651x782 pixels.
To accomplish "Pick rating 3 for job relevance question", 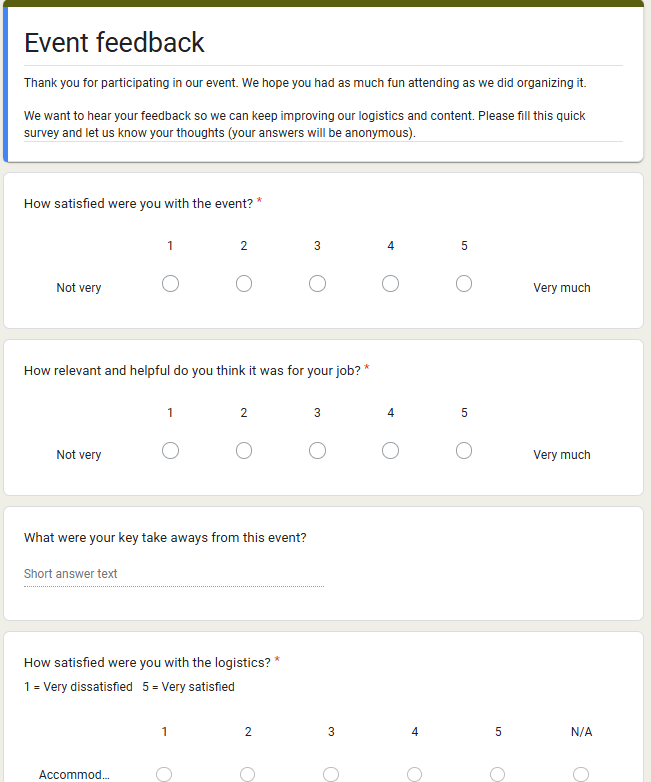I will click(x=317, y=451).
